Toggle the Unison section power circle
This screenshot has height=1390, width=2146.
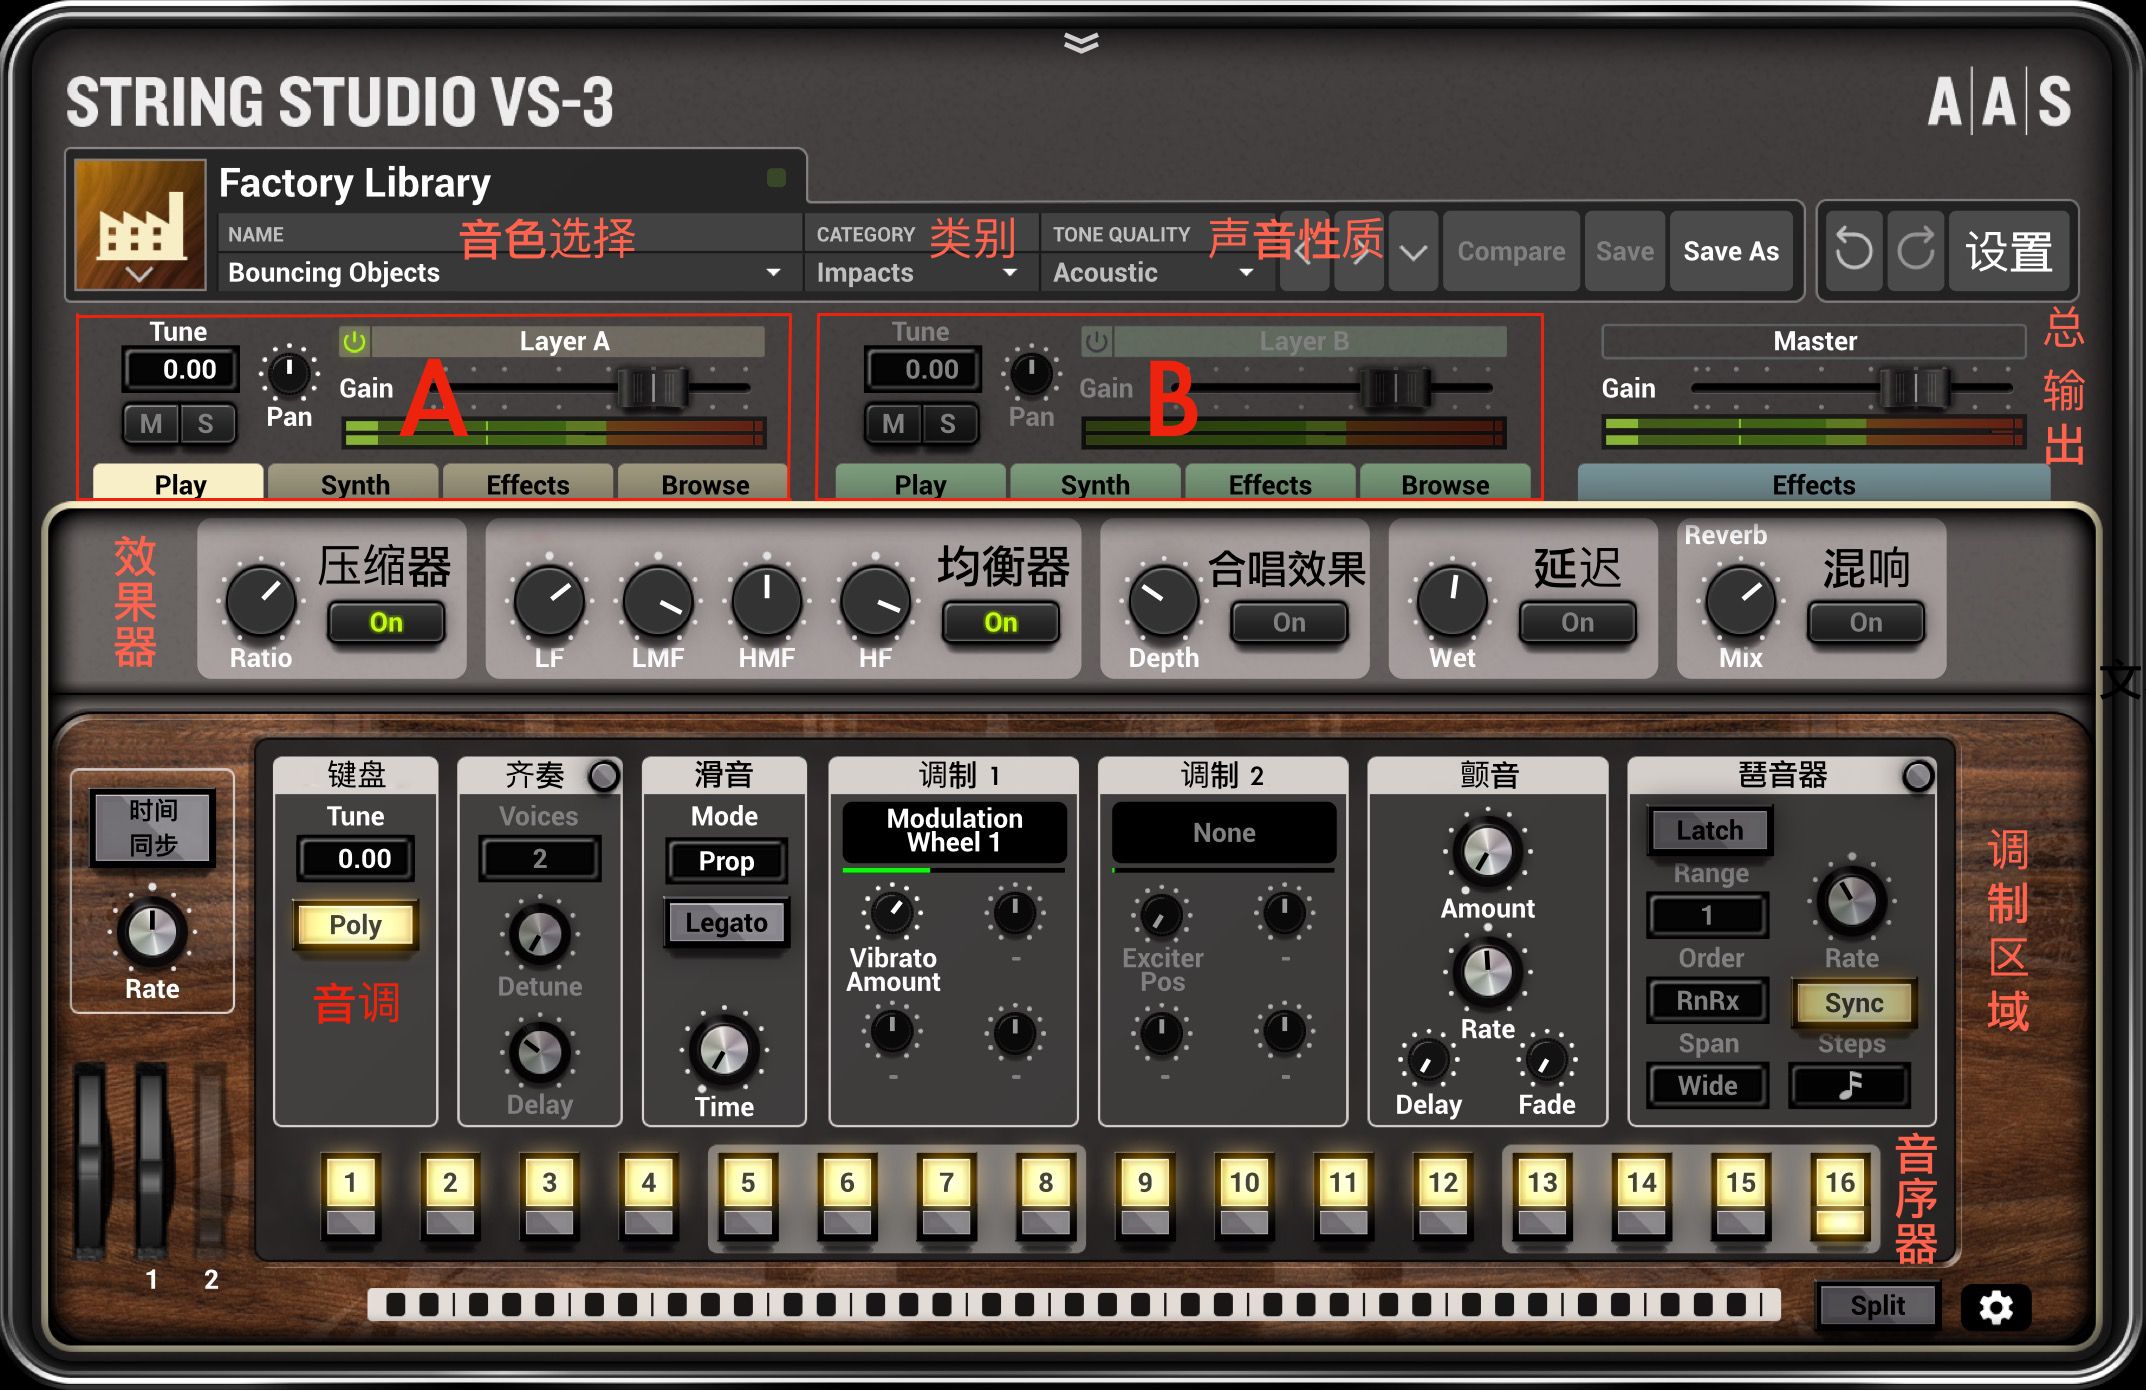coord(604,775)
